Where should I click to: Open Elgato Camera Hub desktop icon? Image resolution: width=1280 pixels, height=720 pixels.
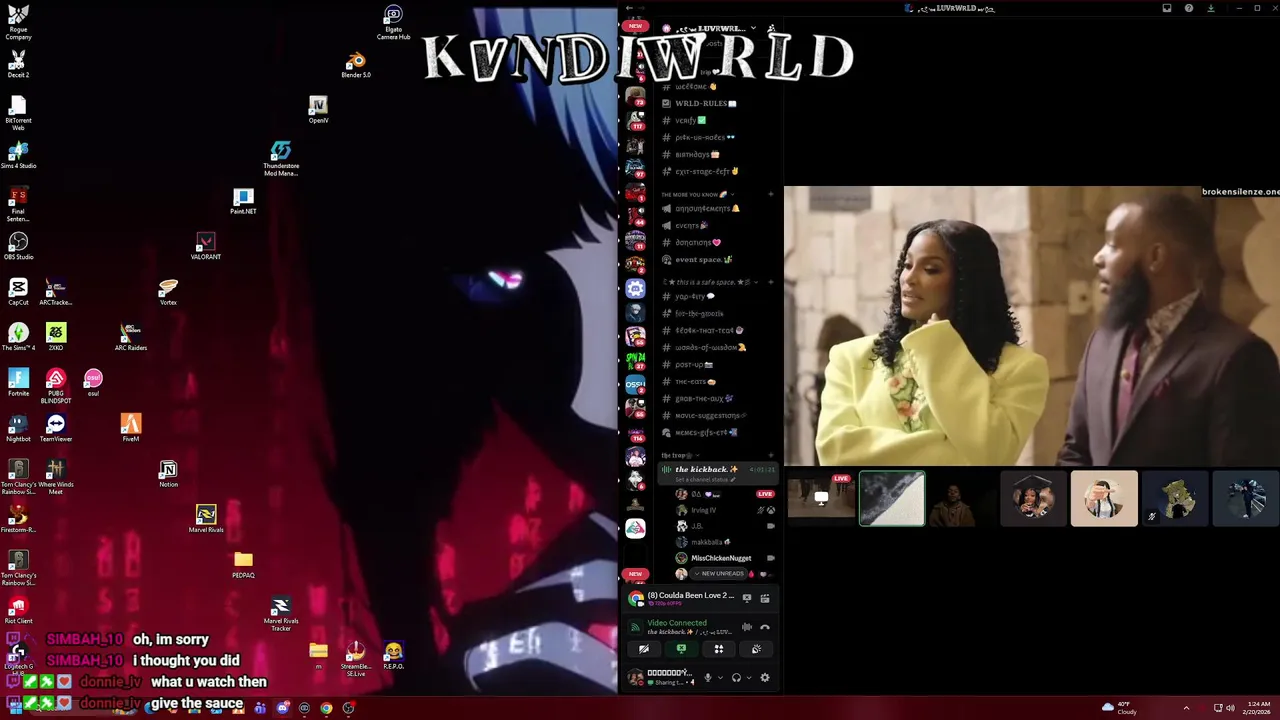[x=393, y=22]
